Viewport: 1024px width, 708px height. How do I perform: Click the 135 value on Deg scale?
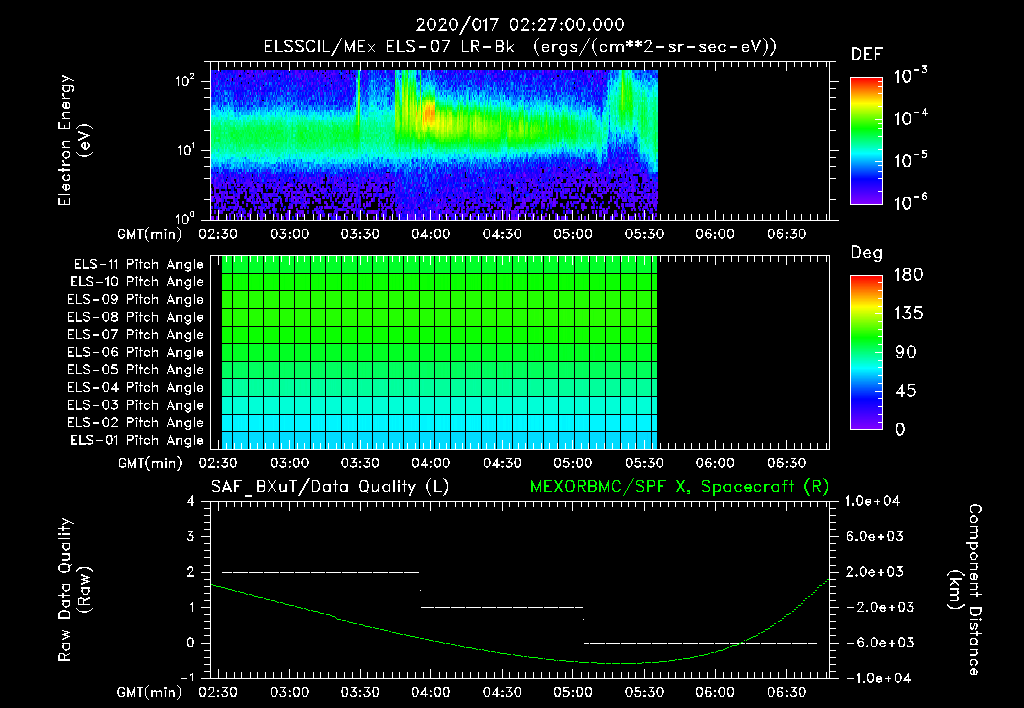908,313
